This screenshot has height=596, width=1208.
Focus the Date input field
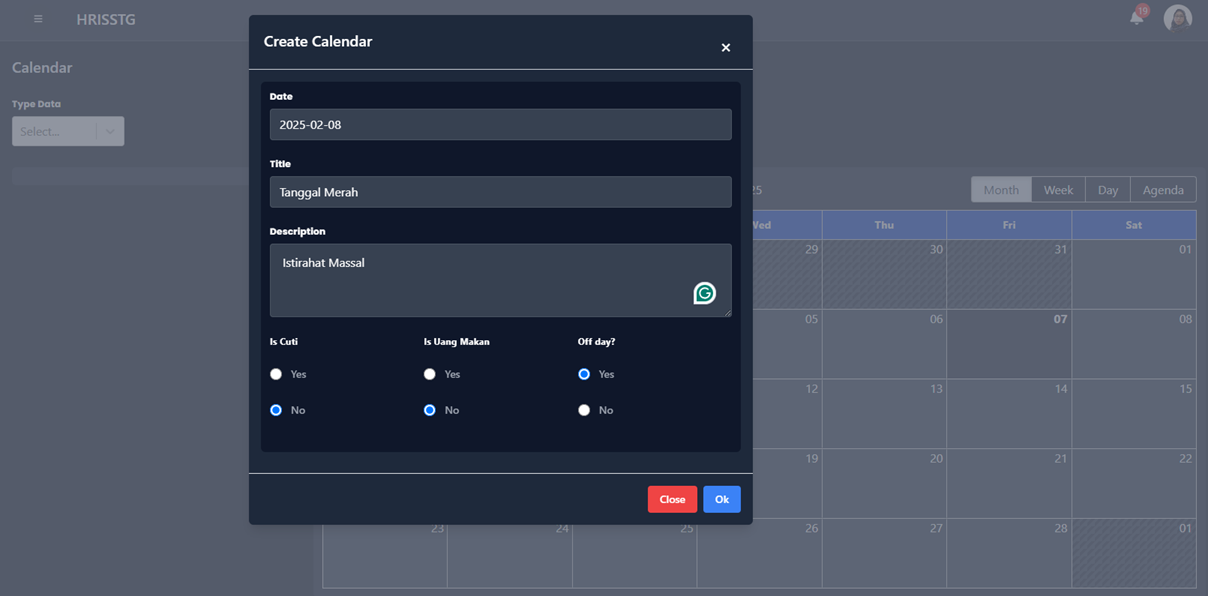tap(500, 125)
